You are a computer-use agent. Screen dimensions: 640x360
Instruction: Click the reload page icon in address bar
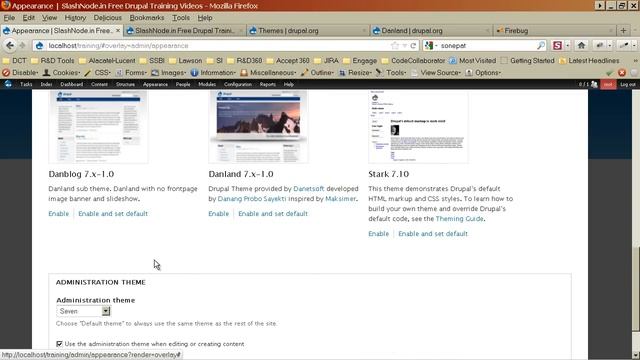coord(413,46)
